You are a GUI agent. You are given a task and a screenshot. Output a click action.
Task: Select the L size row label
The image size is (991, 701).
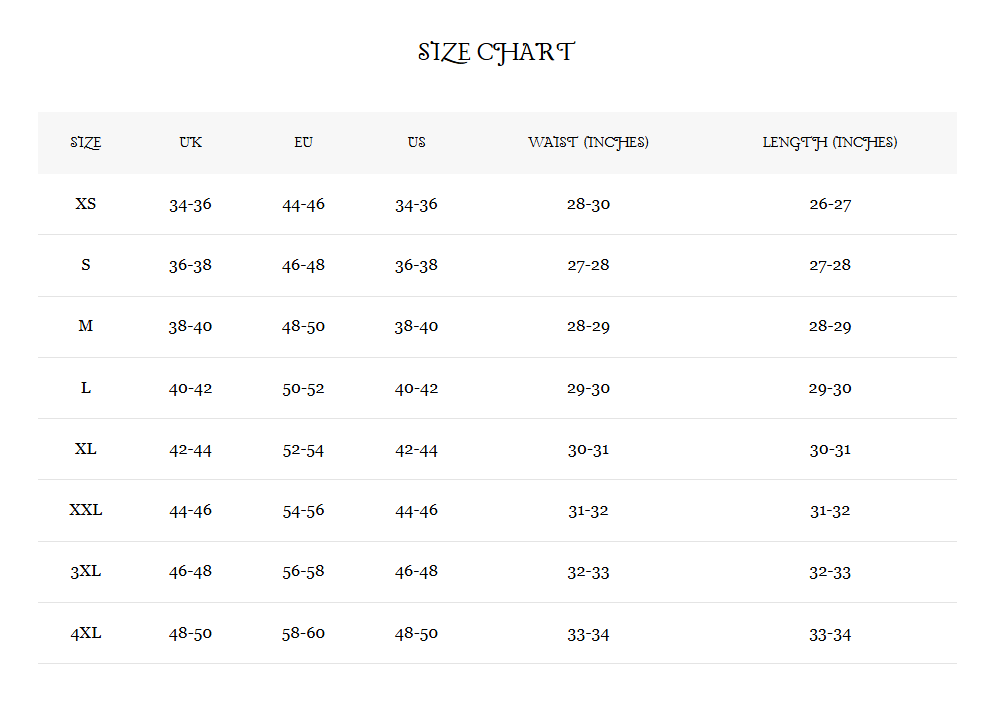pos(86,388)
